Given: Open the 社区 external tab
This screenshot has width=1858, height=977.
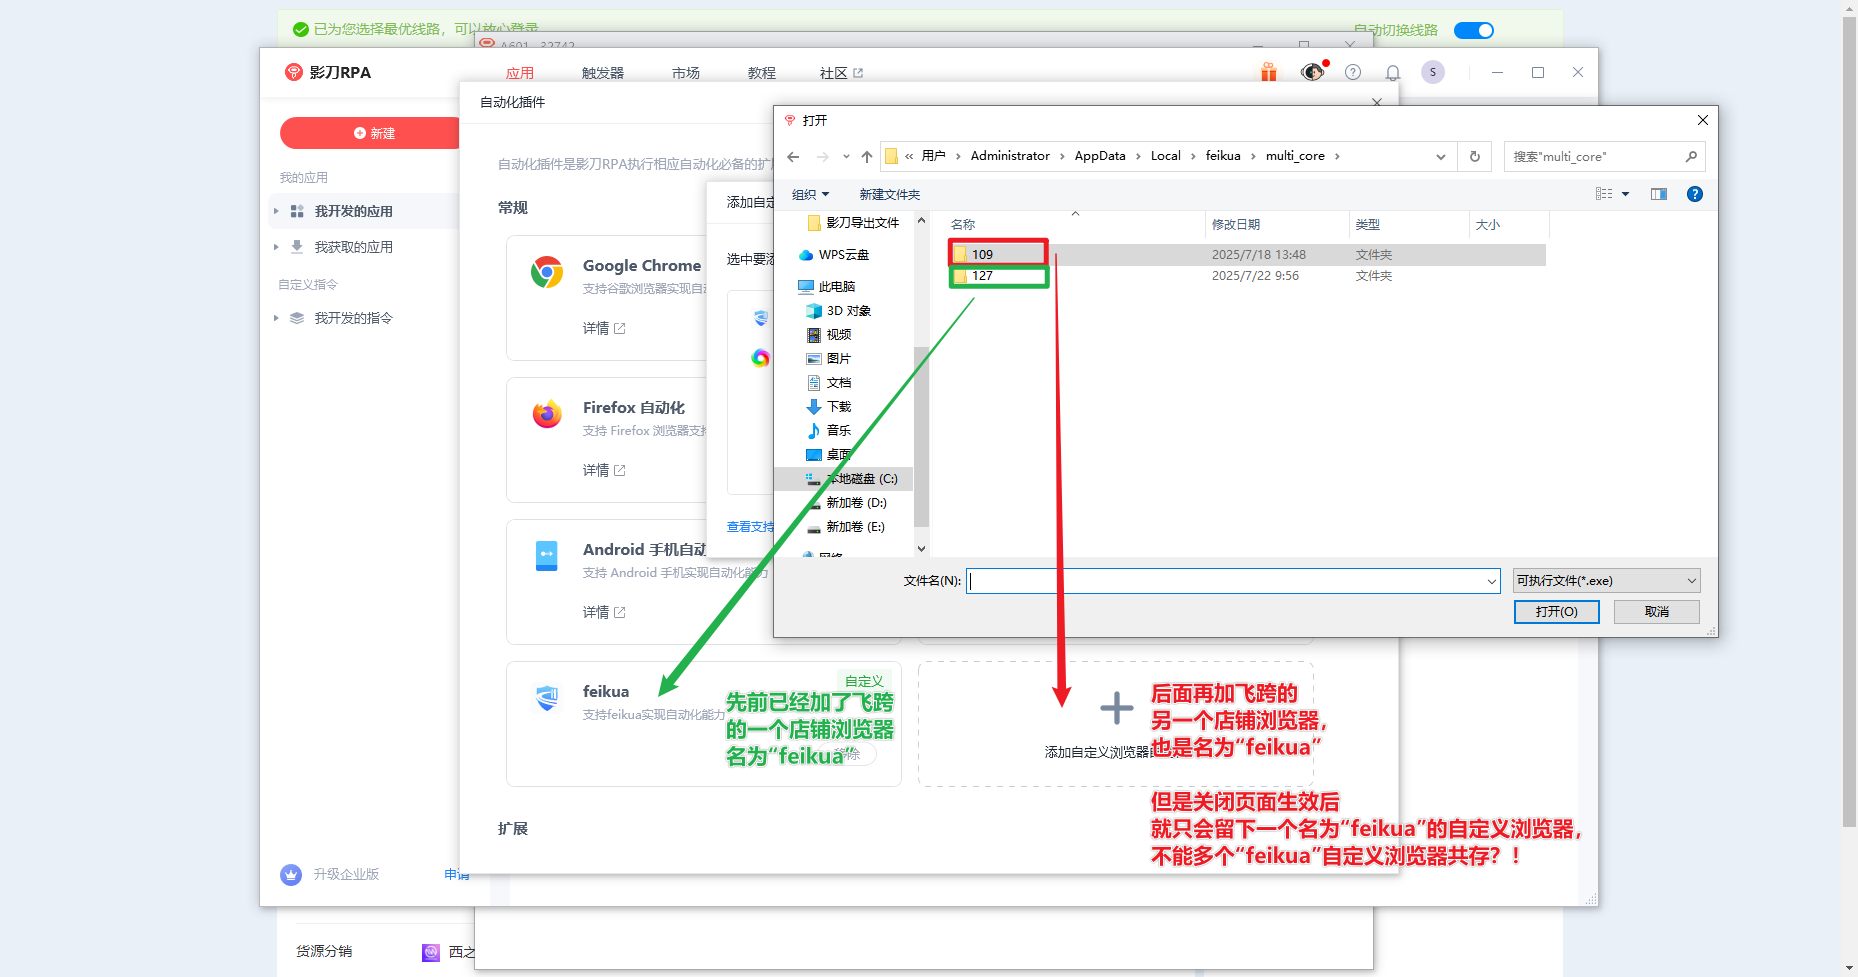Looking at the screenshot, I should click(841, 73).
